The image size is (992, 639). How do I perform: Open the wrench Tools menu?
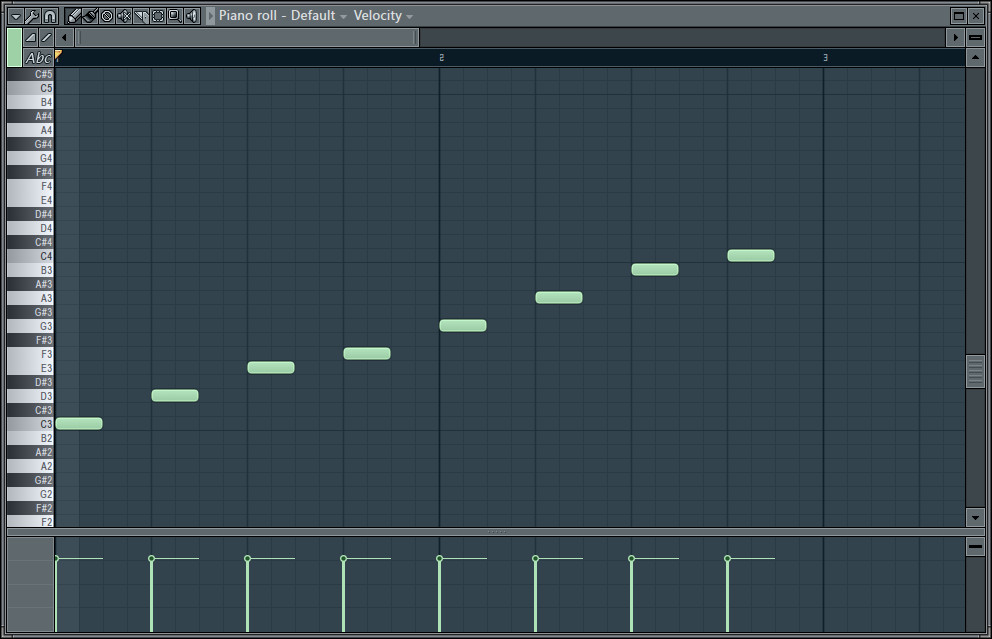click(x=33, y=16)
